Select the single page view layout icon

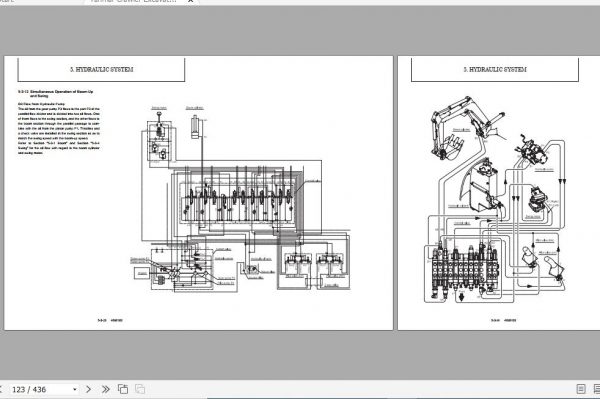click(x=581, y=389)
